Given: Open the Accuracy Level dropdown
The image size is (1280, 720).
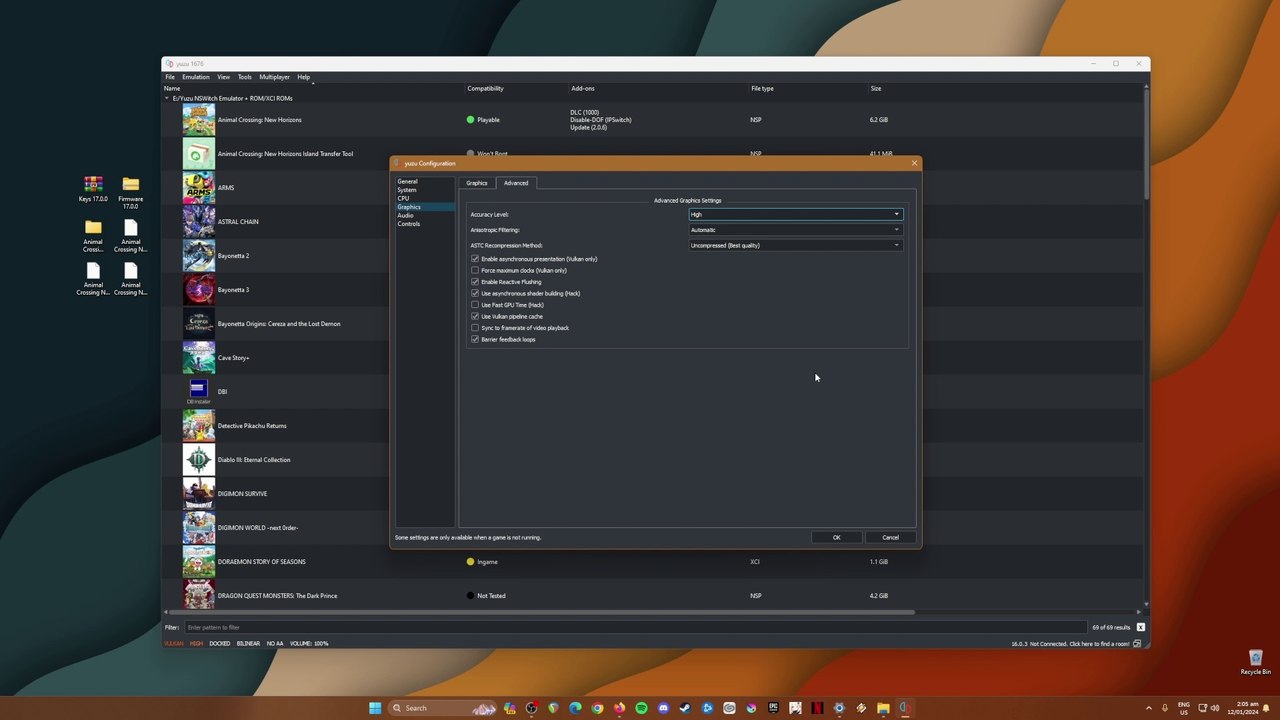Looking at the screenshot, I should tap(796, 214).
